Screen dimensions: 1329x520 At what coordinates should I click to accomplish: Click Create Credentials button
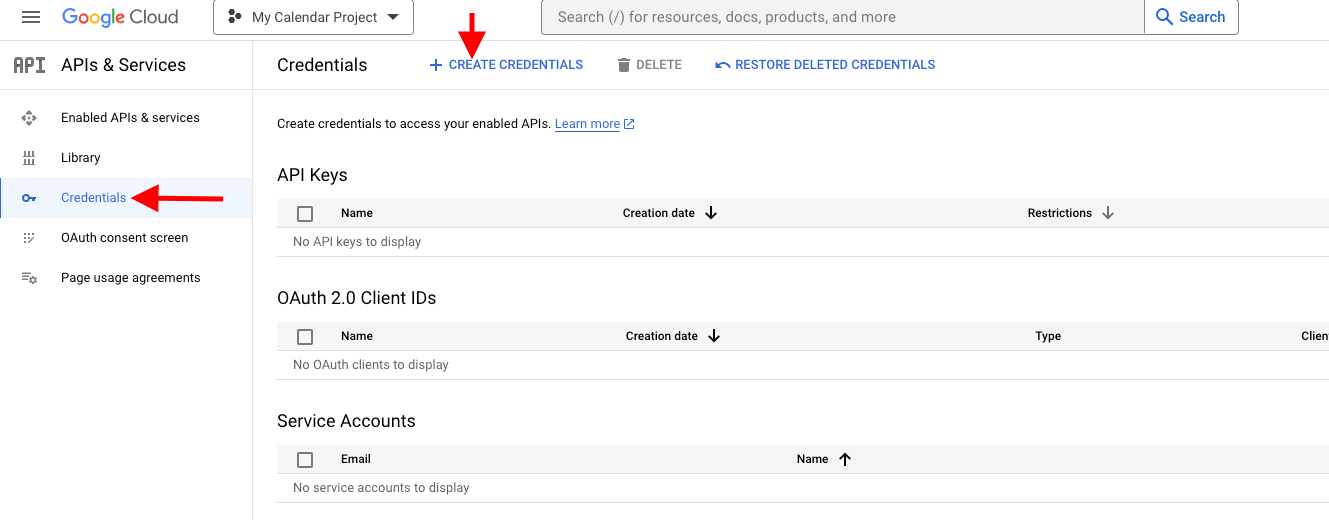[x=506, y=65]
